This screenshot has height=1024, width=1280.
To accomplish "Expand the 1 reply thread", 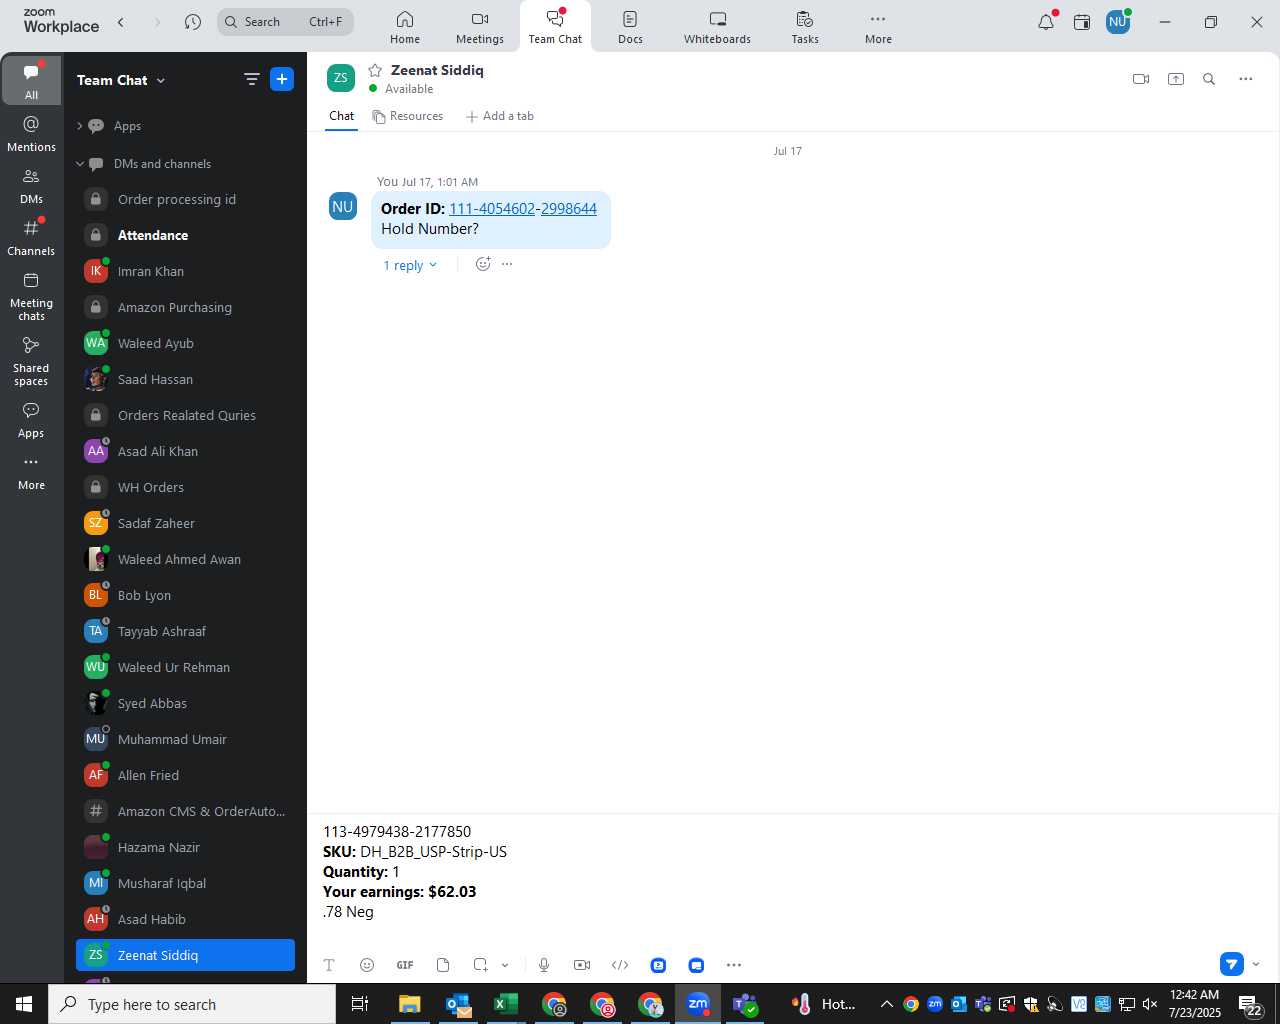I will pos(410,265).
